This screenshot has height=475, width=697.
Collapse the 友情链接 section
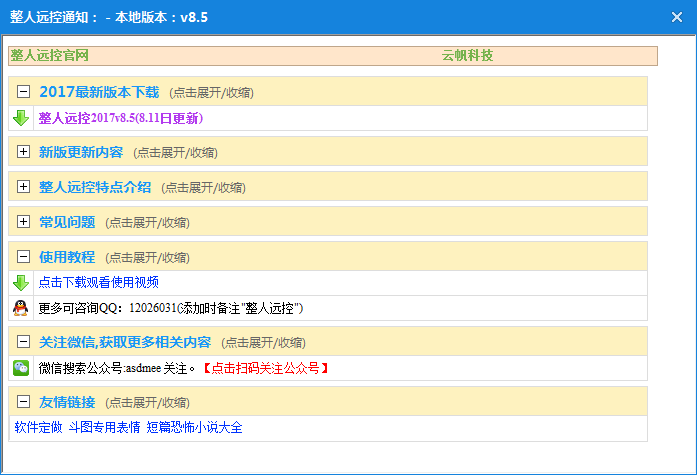[x=24, y=402]
